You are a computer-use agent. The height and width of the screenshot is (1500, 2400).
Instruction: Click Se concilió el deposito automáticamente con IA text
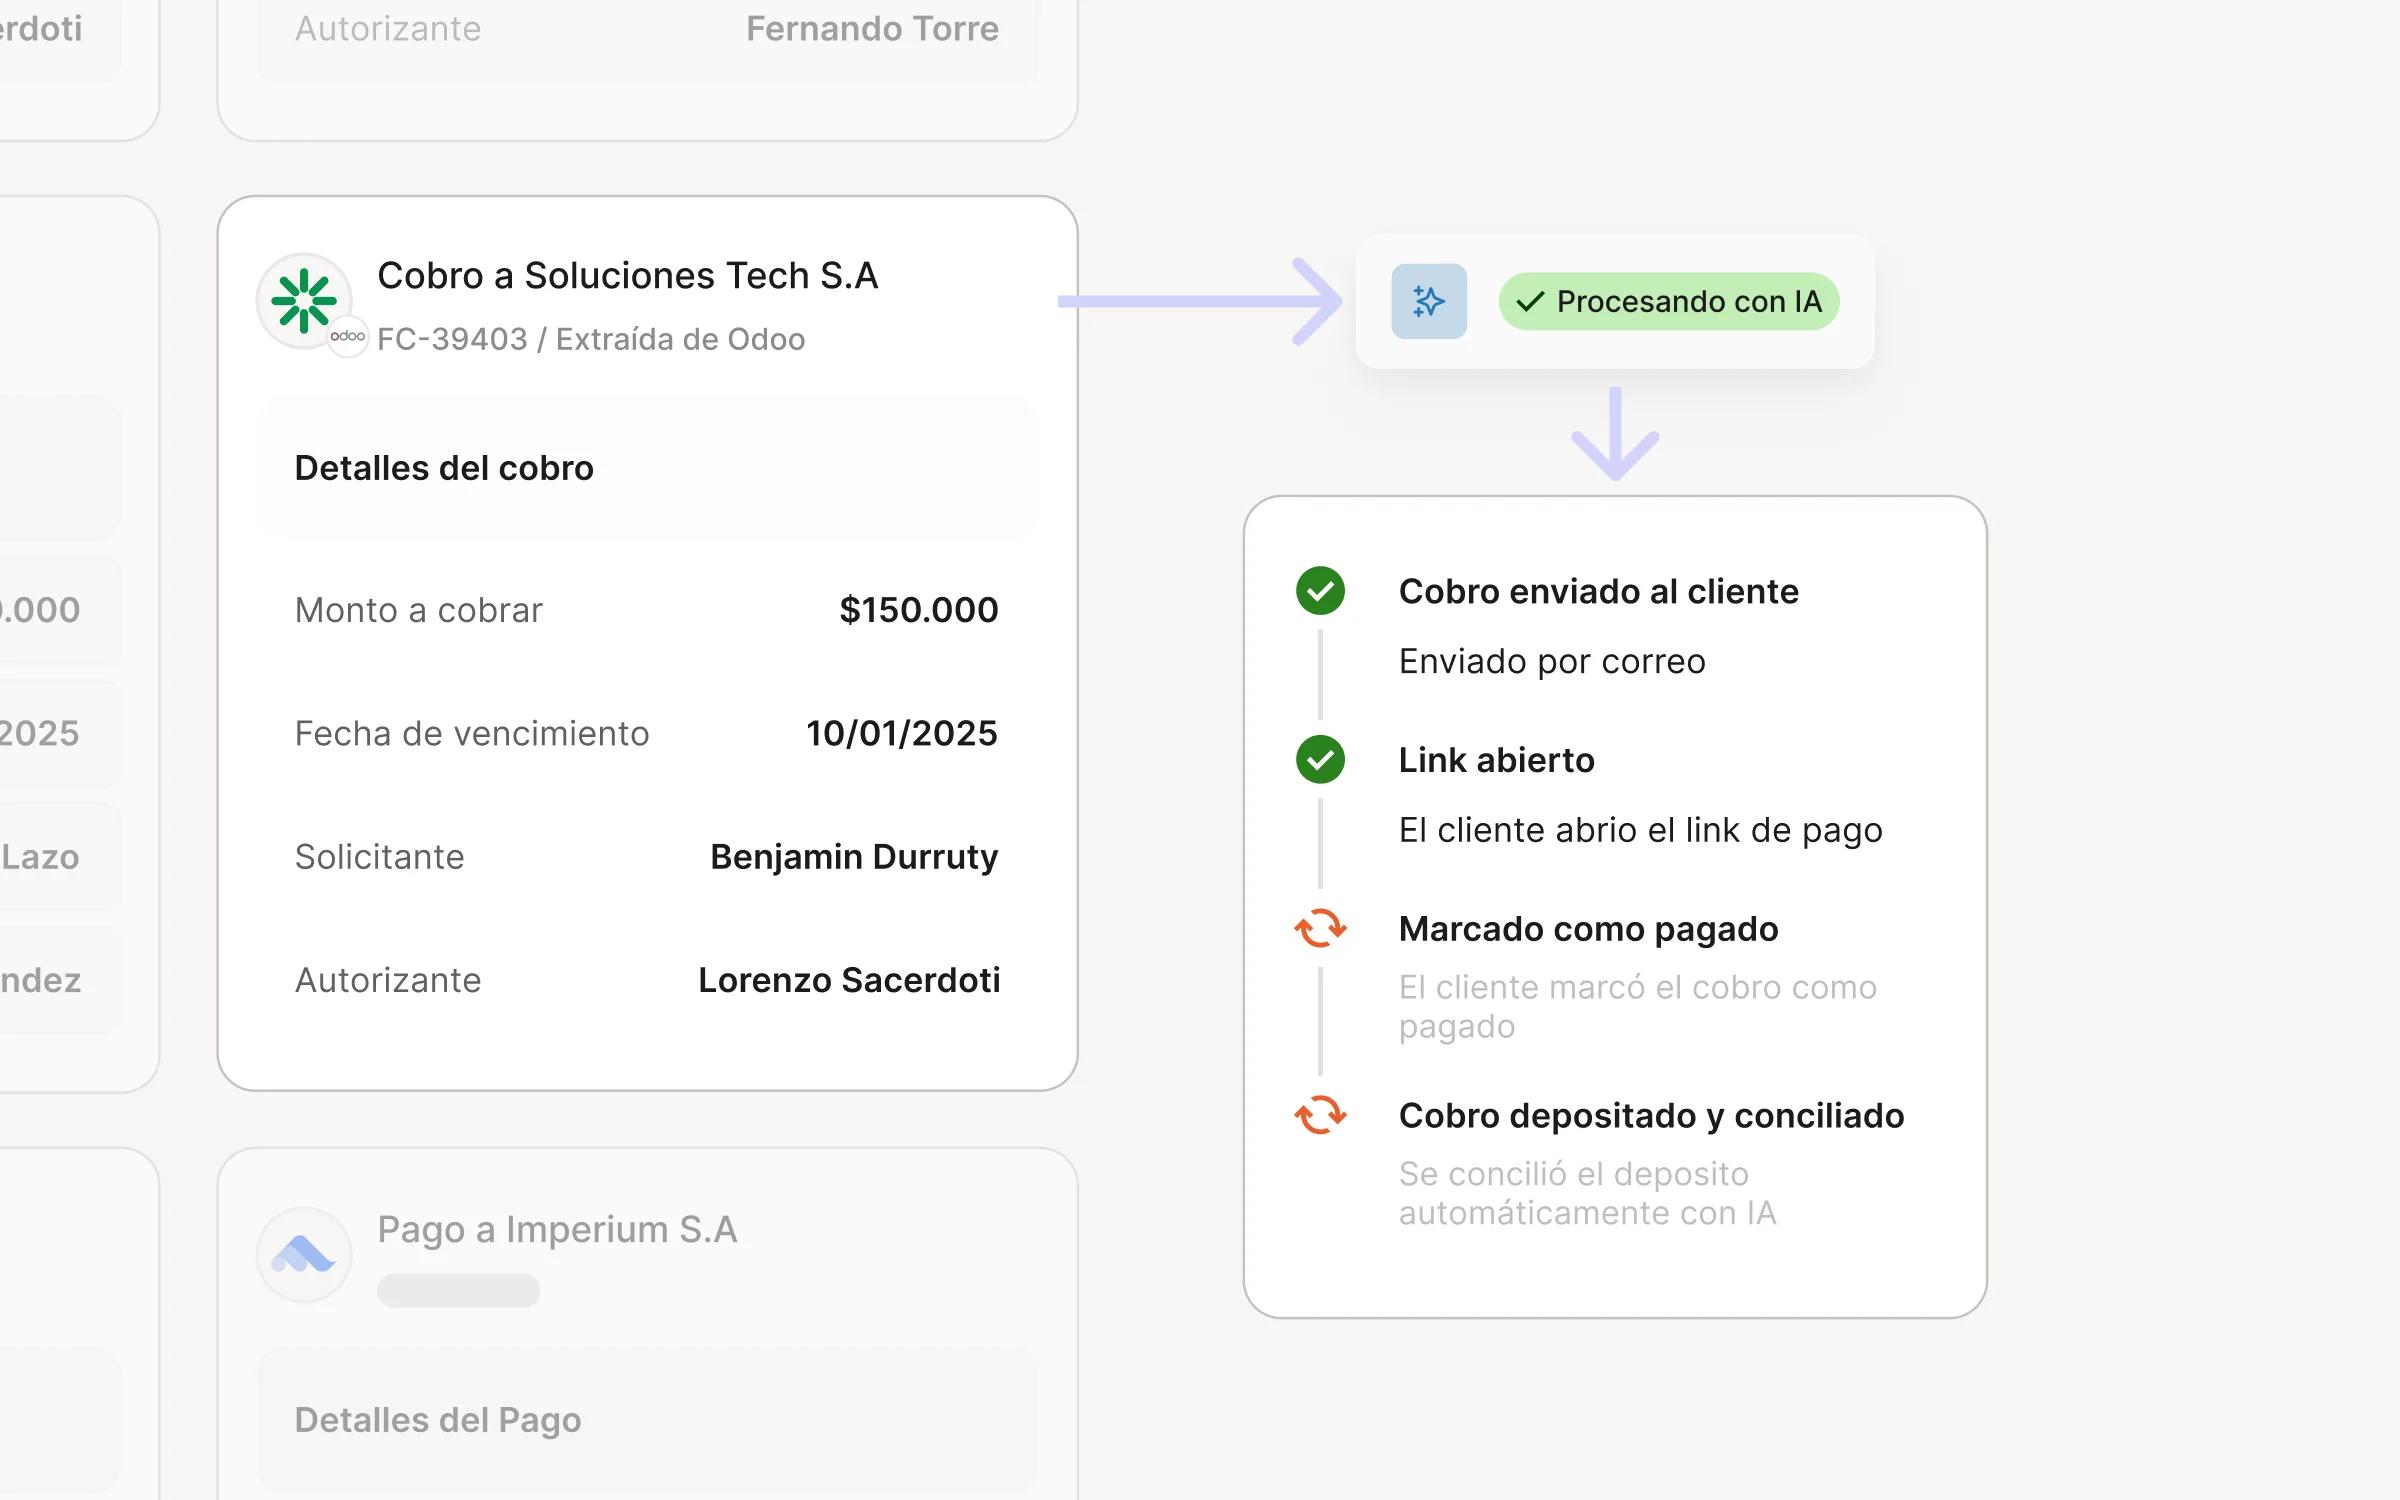pyautogui.click(x=1587, y=1193)
